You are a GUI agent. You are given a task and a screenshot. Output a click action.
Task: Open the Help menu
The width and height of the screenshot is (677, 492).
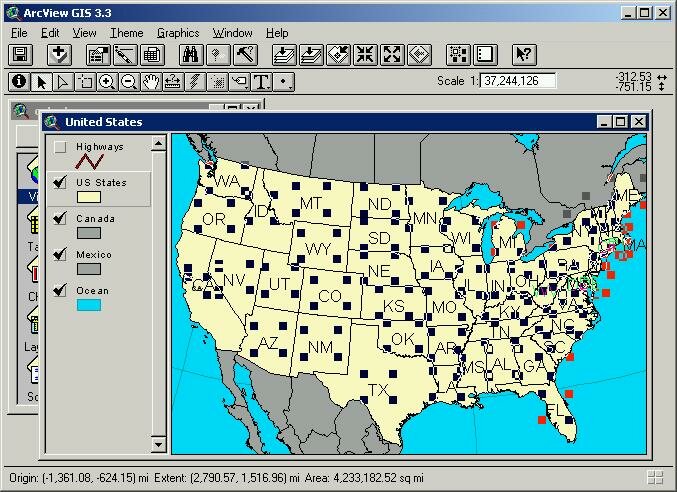point(277,33)
